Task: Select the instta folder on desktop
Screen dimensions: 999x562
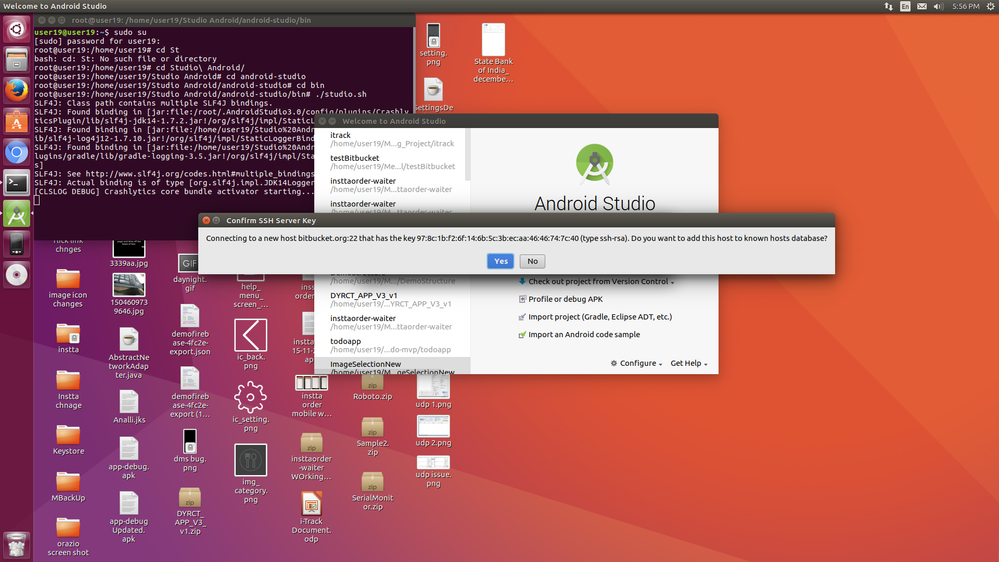Action: [68, 338]
